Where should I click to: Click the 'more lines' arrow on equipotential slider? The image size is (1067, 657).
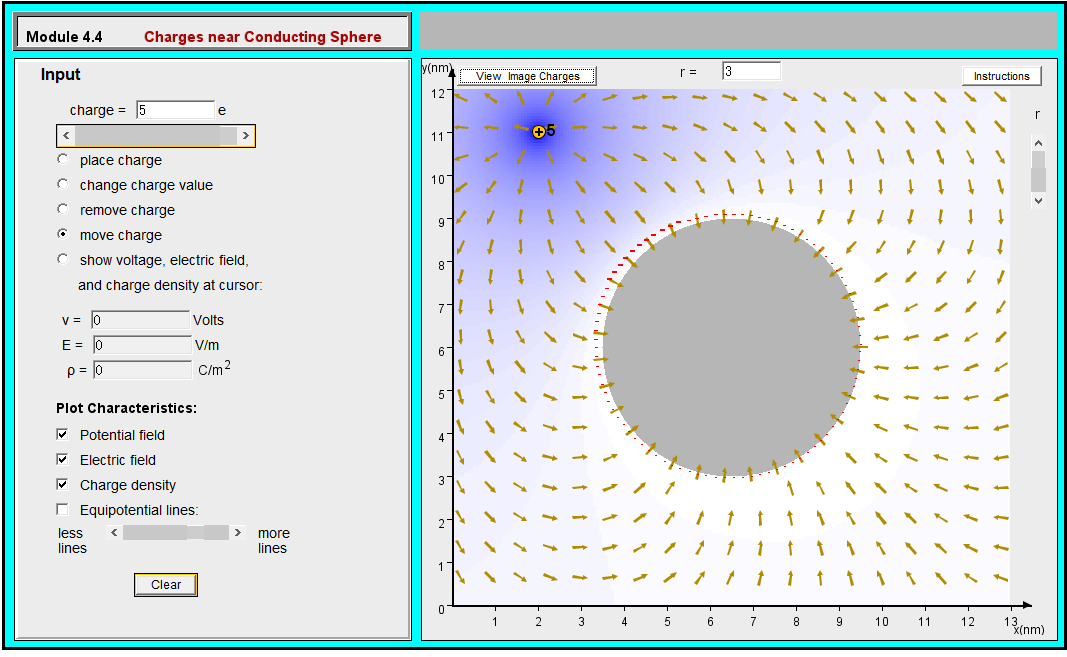(x=239, y=532)
